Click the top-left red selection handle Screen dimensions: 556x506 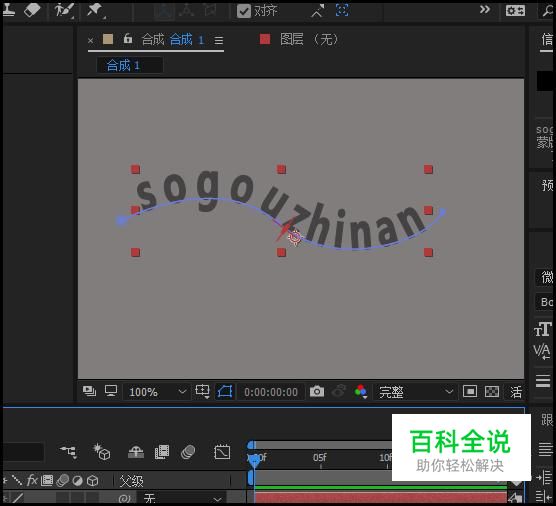pos(135,169)
